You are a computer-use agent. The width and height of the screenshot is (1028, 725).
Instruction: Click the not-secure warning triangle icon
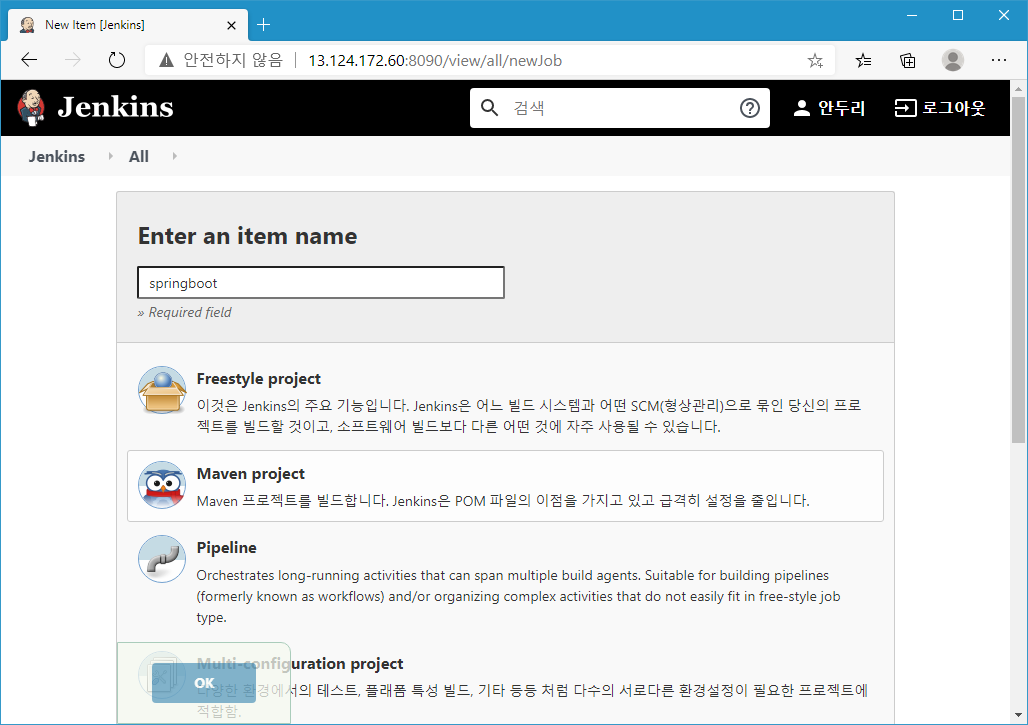[167, 60]
